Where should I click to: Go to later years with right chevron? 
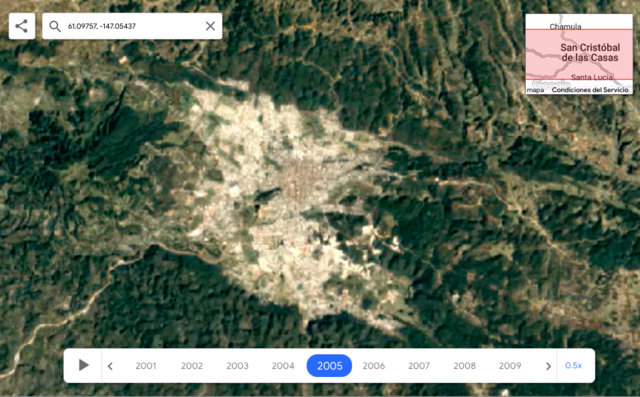point(548,366)
